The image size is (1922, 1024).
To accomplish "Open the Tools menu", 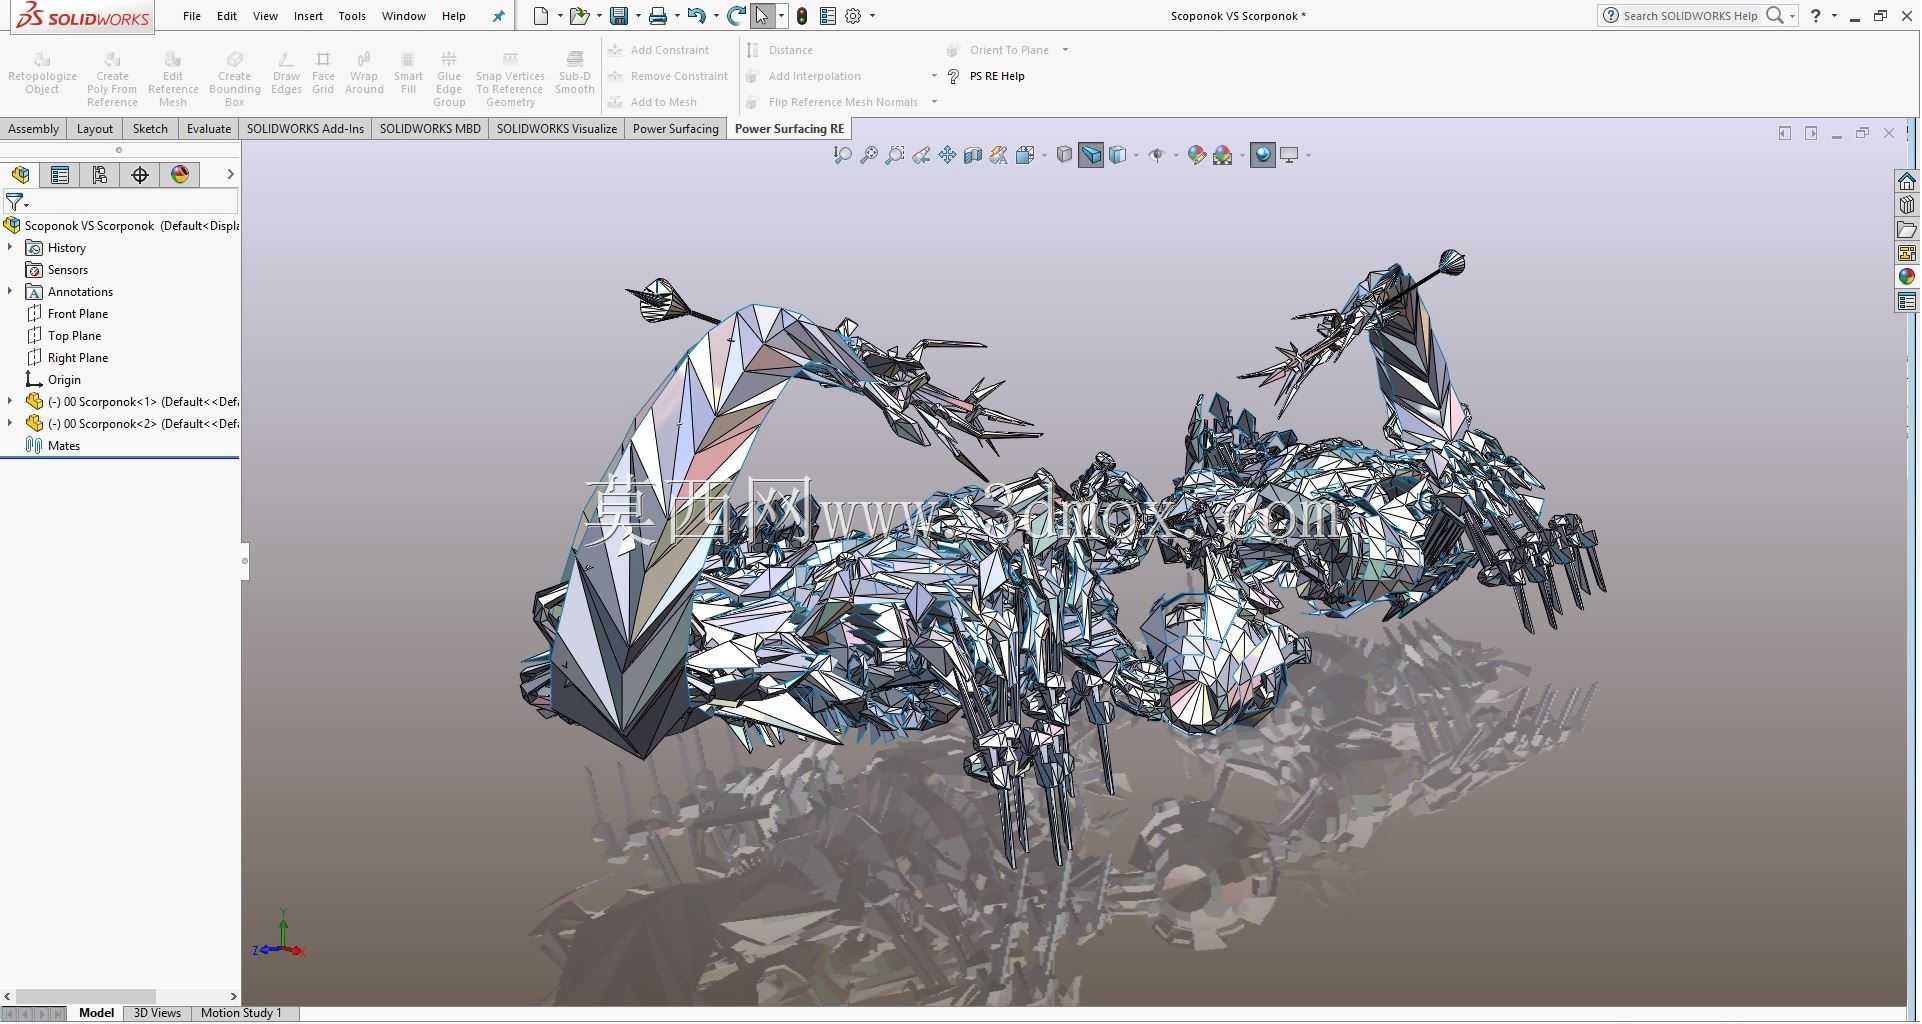I will point(352,16).
